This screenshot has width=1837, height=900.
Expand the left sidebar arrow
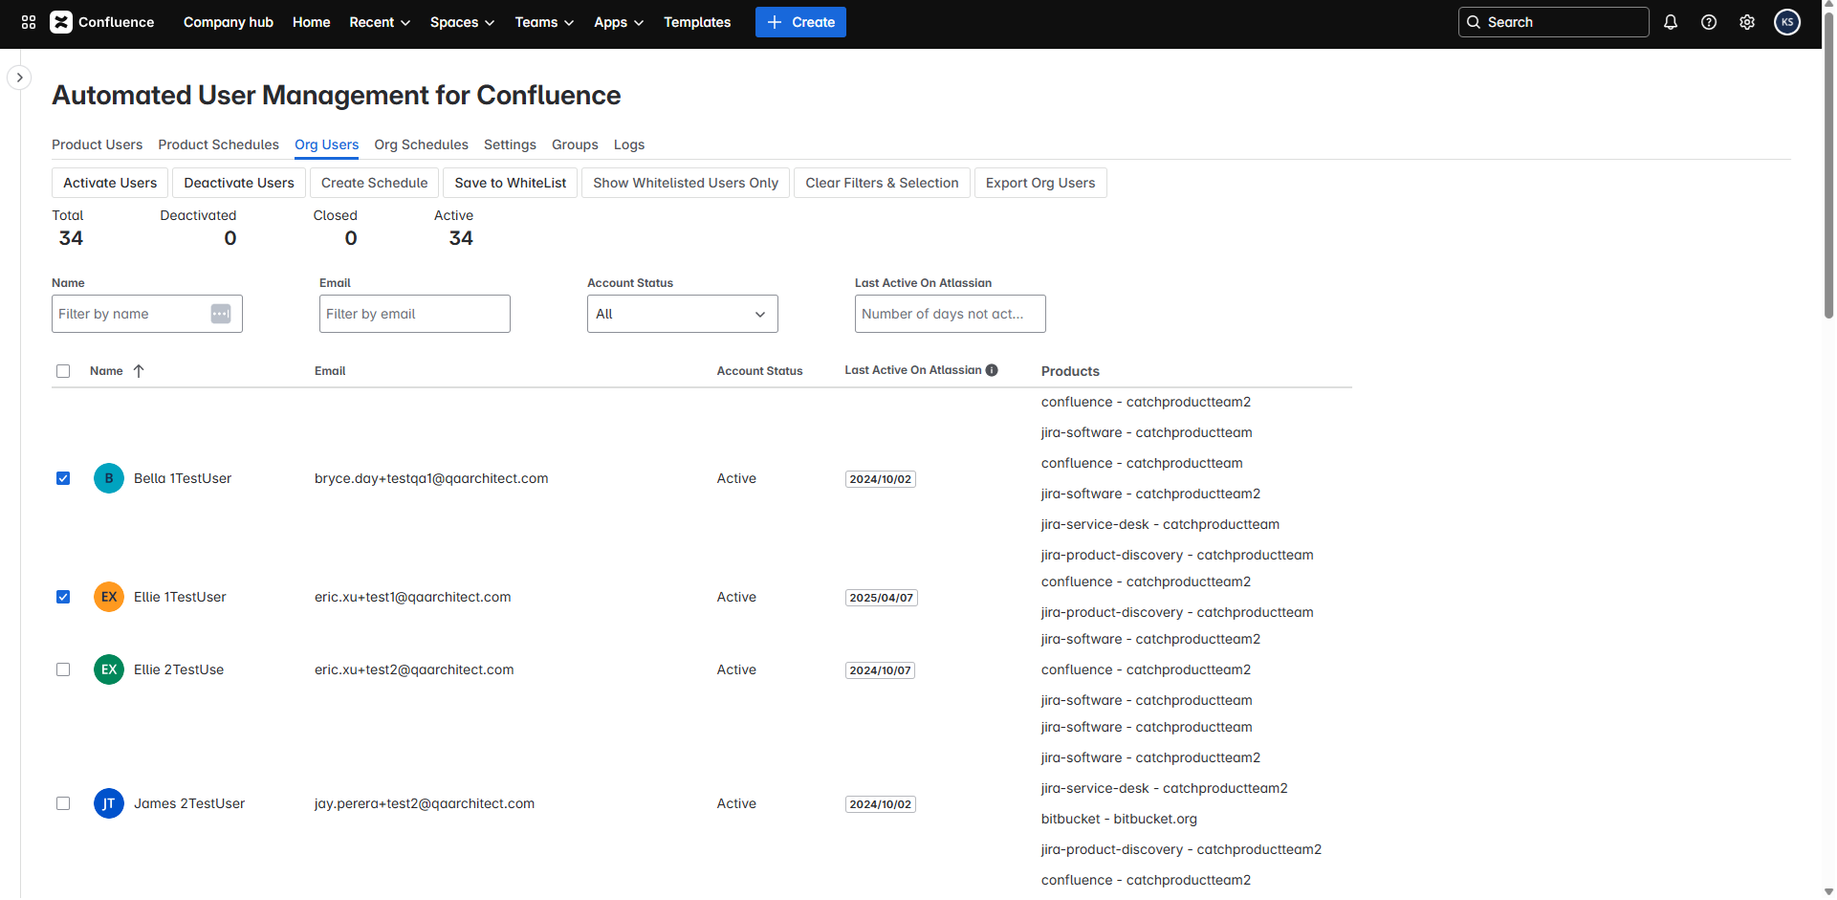[x=19, y=77]
